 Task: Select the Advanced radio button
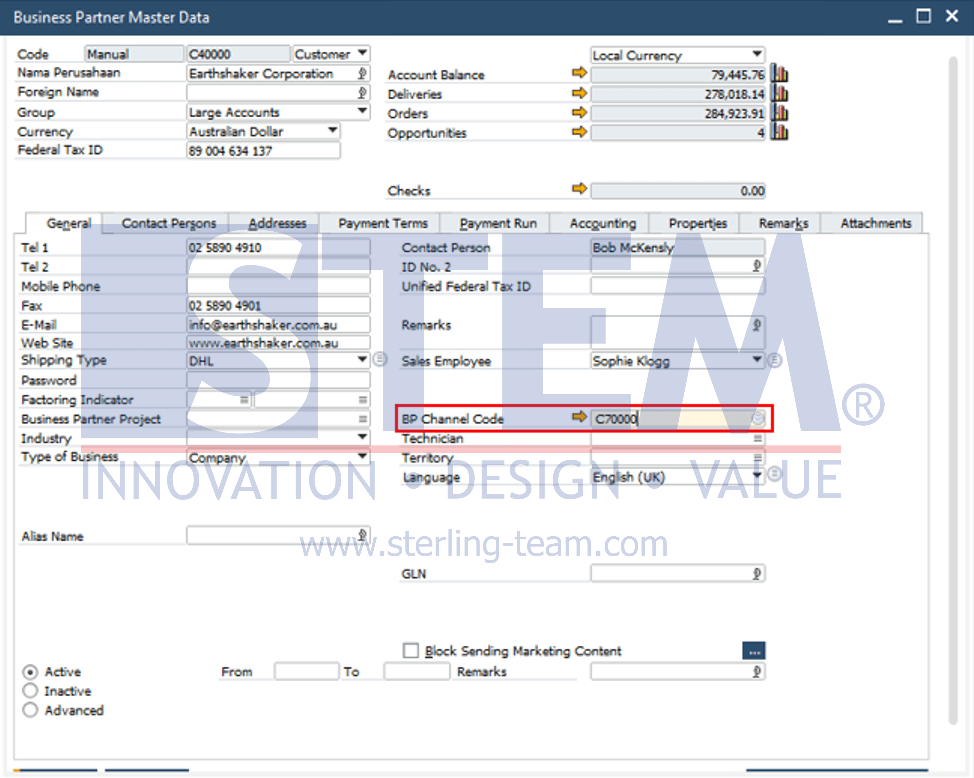pos(30,710)
